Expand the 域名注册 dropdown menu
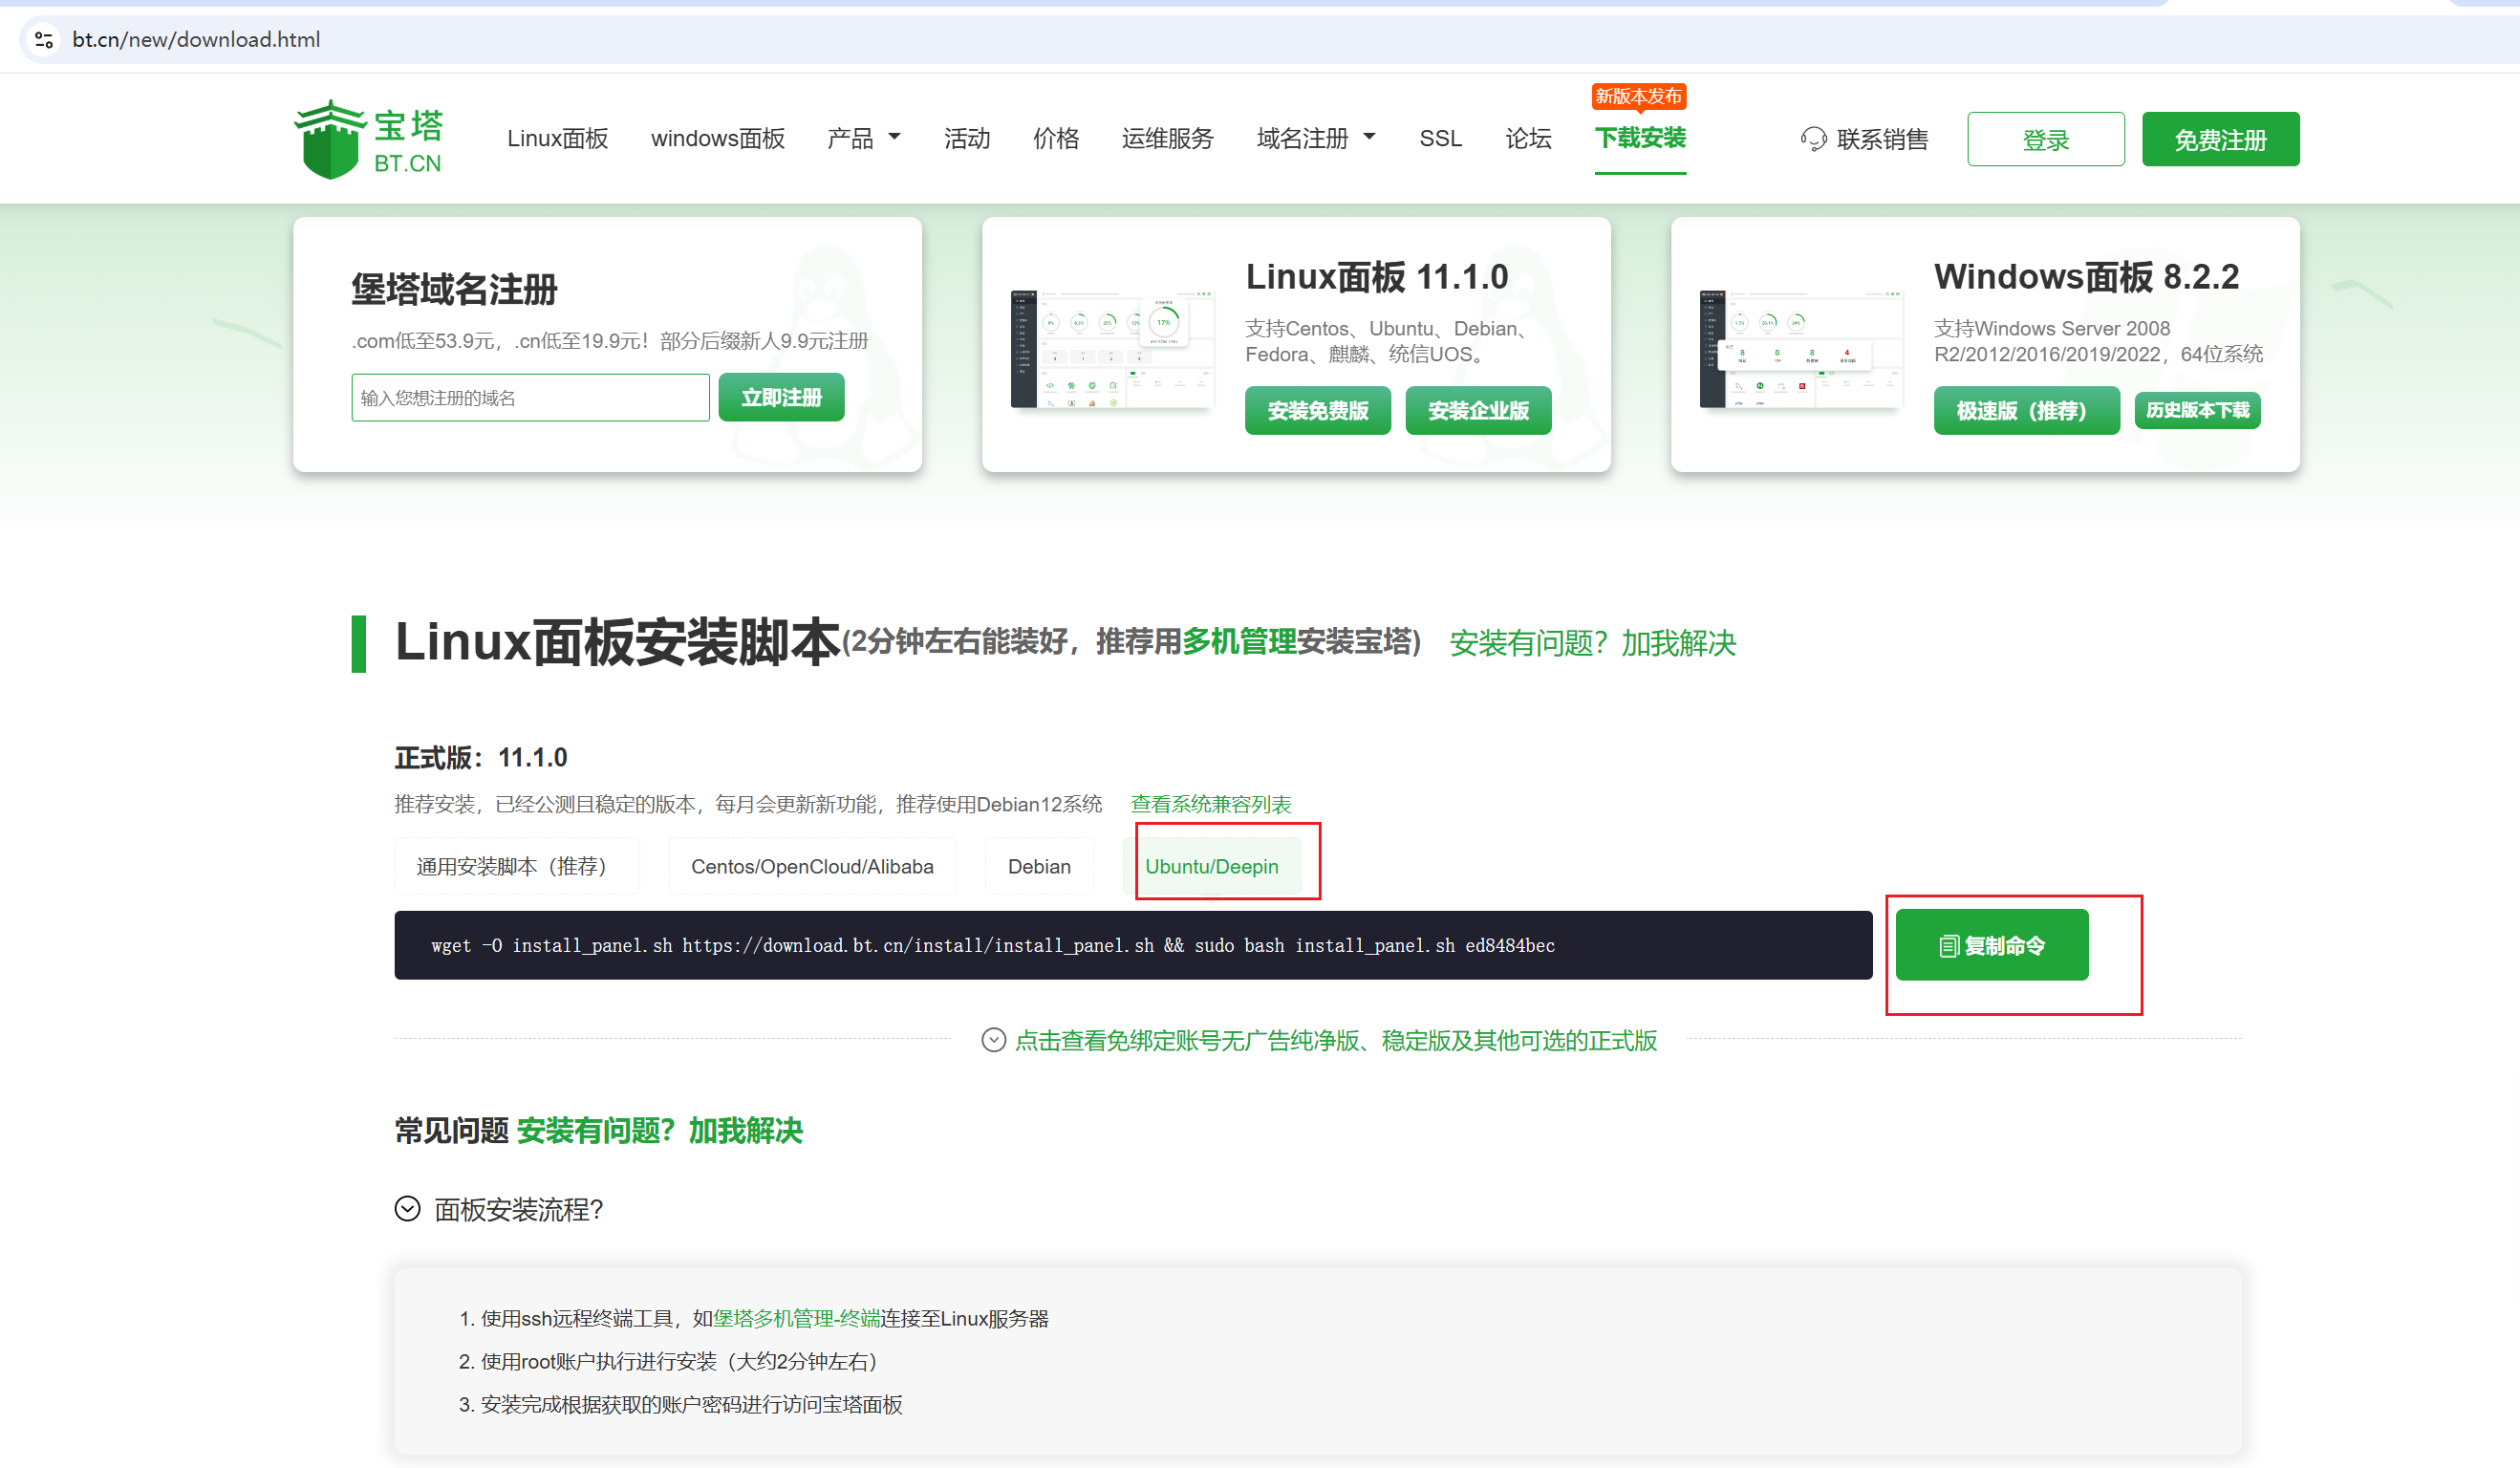 click(1315, 138)
